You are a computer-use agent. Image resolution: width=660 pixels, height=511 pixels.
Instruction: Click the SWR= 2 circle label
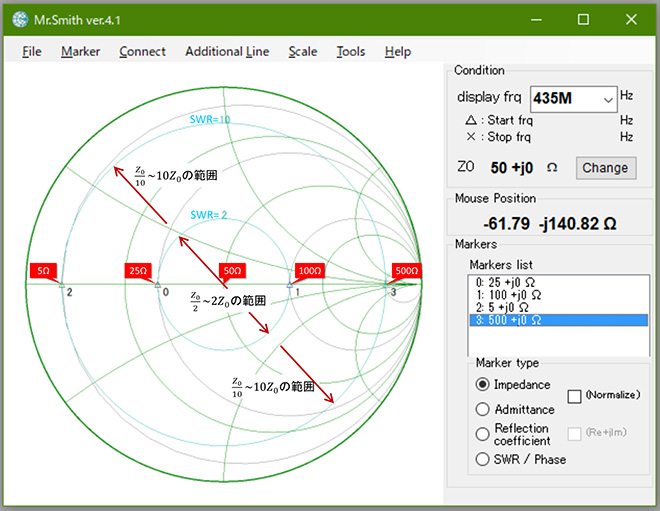coord(208,215)
